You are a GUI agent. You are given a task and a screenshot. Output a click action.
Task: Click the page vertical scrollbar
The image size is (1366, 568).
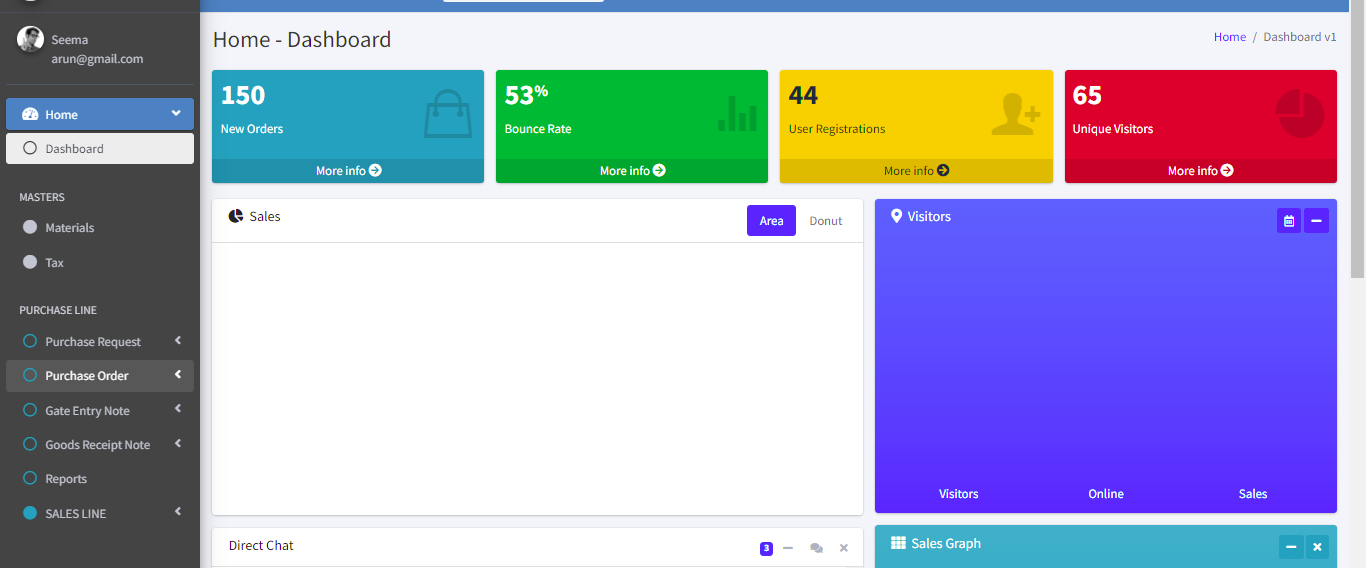coord(1357,140)
